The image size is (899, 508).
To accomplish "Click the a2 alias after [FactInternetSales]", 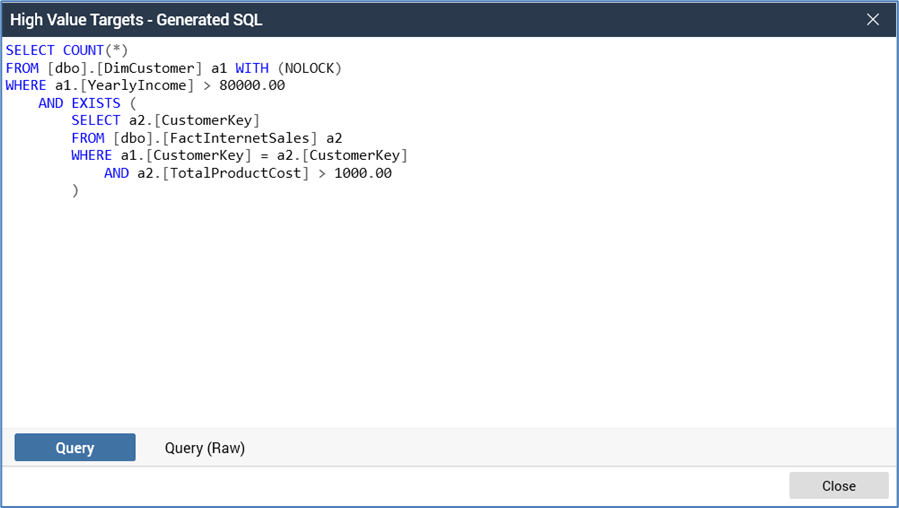I will [x=334, y=138].
